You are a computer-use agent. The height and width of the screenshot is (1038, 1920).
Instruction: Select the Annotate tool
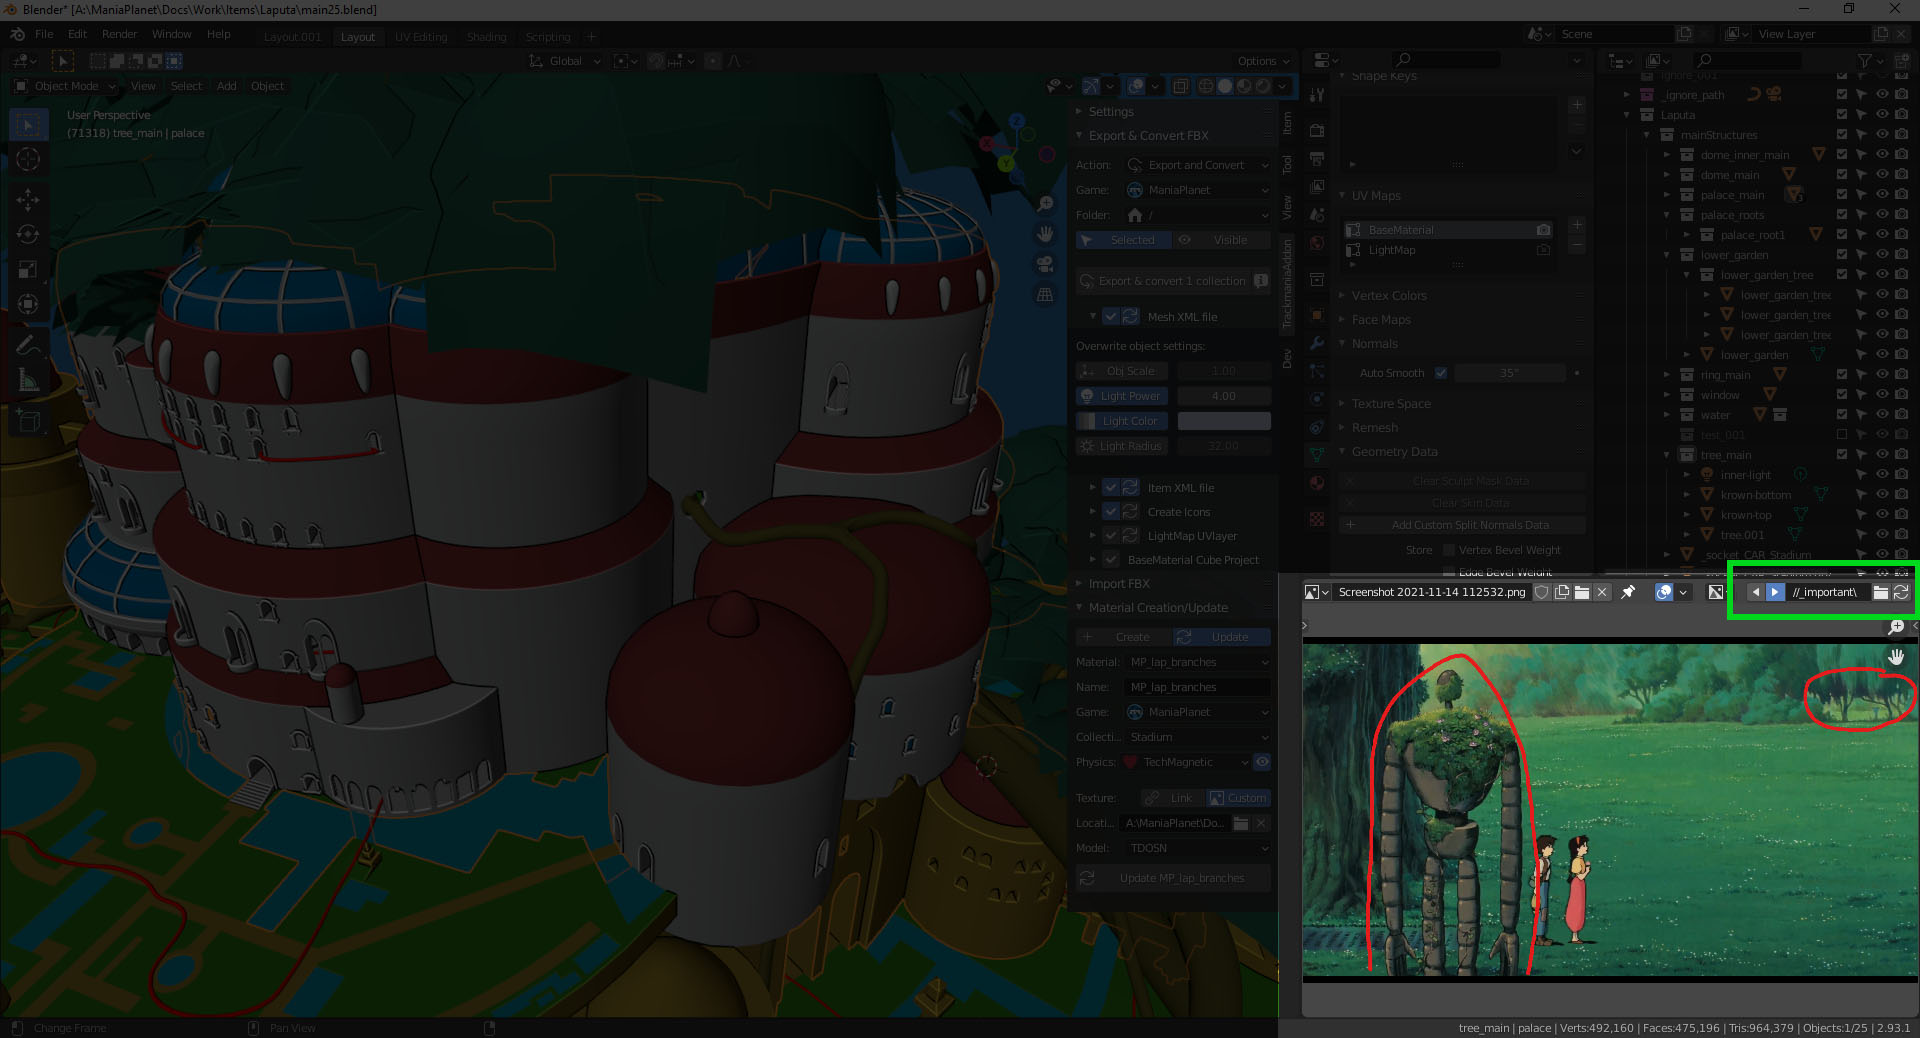point(28,345)
